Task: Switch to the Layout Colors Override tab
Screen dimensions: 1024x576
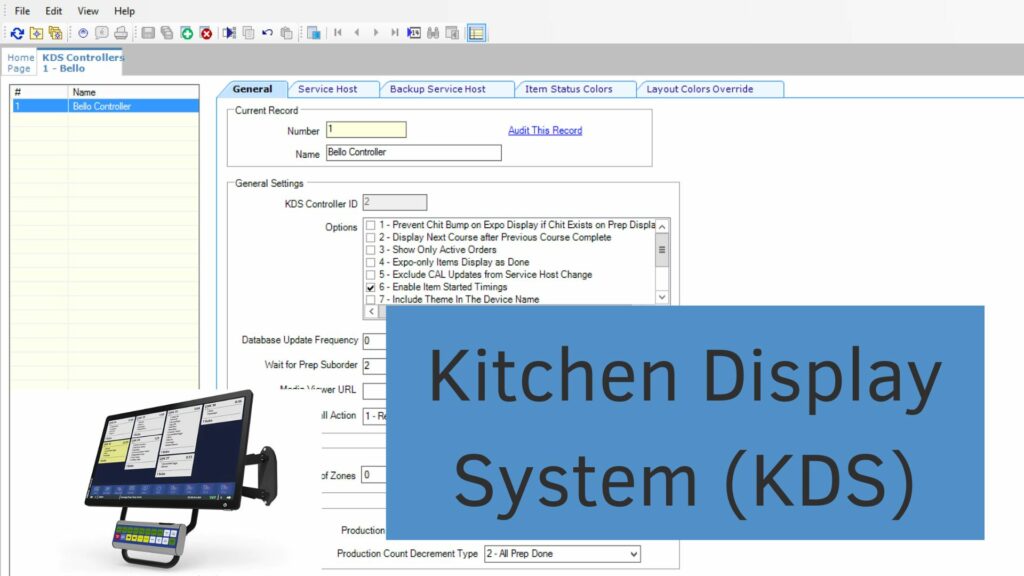Action: 699,89
